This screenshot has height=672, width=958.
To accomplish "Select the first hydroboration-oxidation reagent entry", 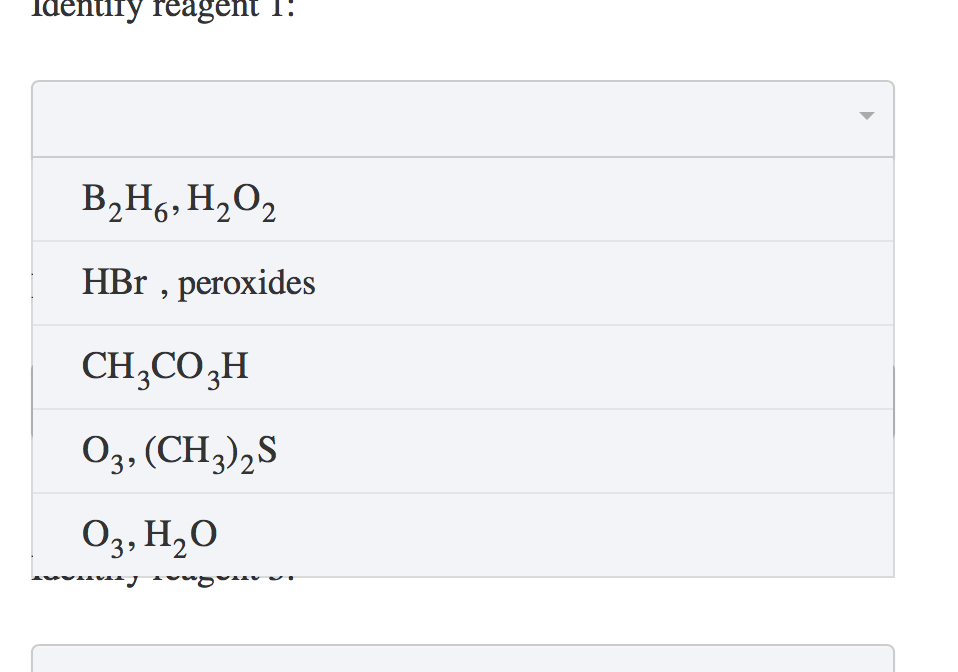I will pos(178,199).
